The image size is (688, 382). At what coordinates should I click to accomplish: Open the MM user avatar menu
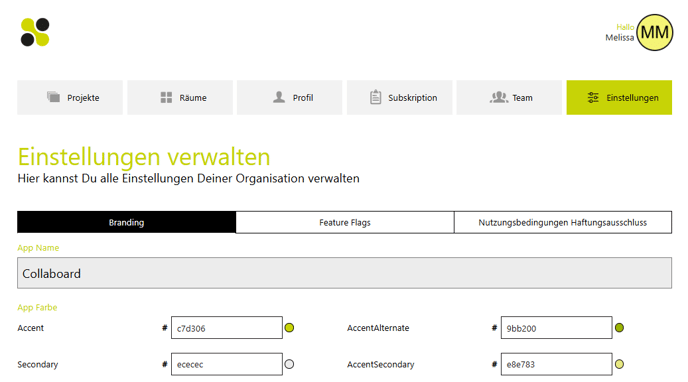(x=655, y=32)
